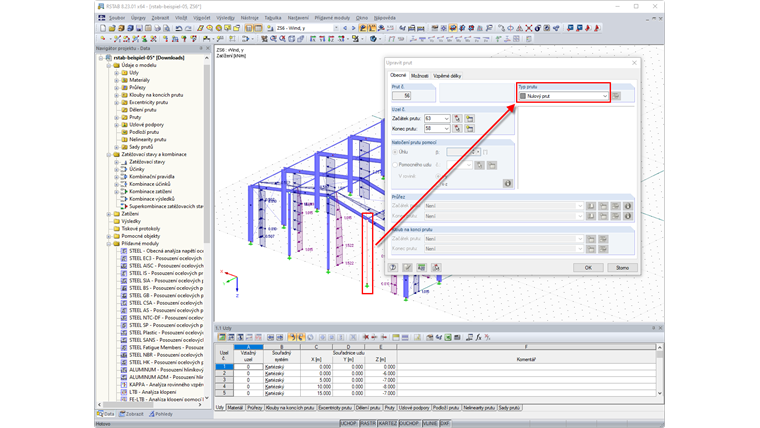Collapse Zatěžovací stavy a kombinace node
The width and height of the screenshot is (760, 428).
pos(109,155)
